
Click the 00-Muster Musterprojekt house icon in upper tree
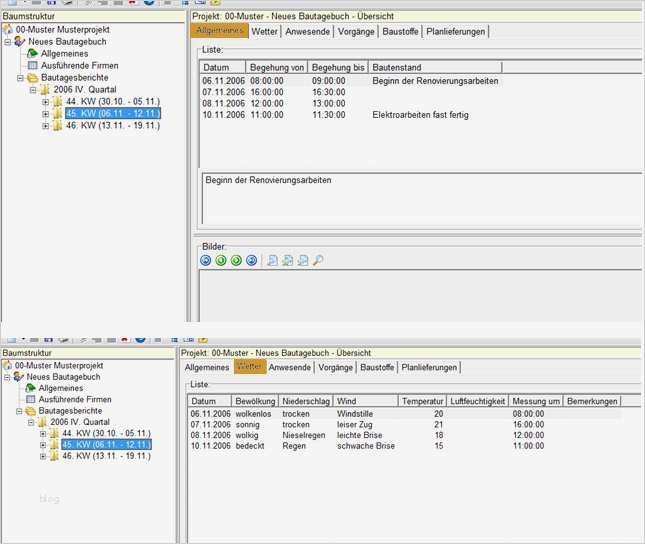pyautogui.click(x=8, y=29)
